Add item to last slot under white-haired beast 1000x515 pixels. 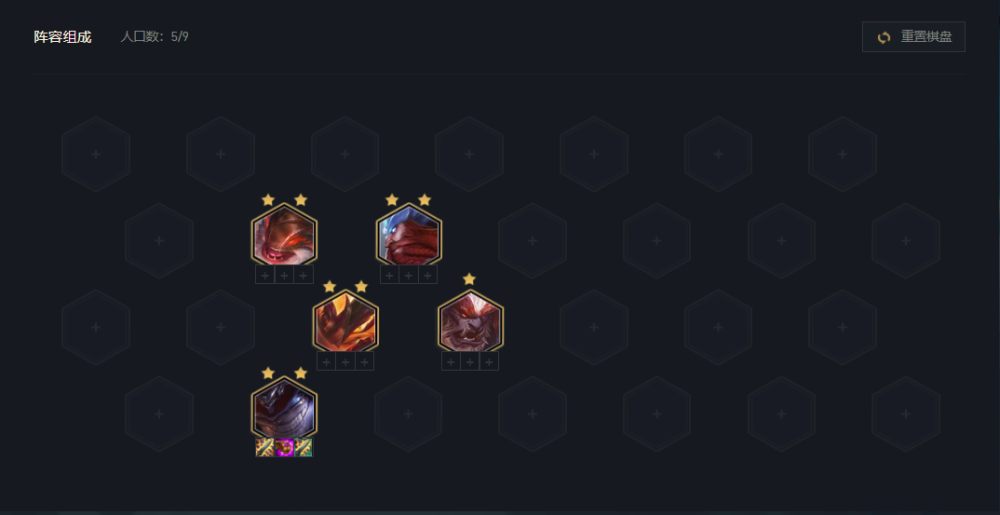click(489, 361)
